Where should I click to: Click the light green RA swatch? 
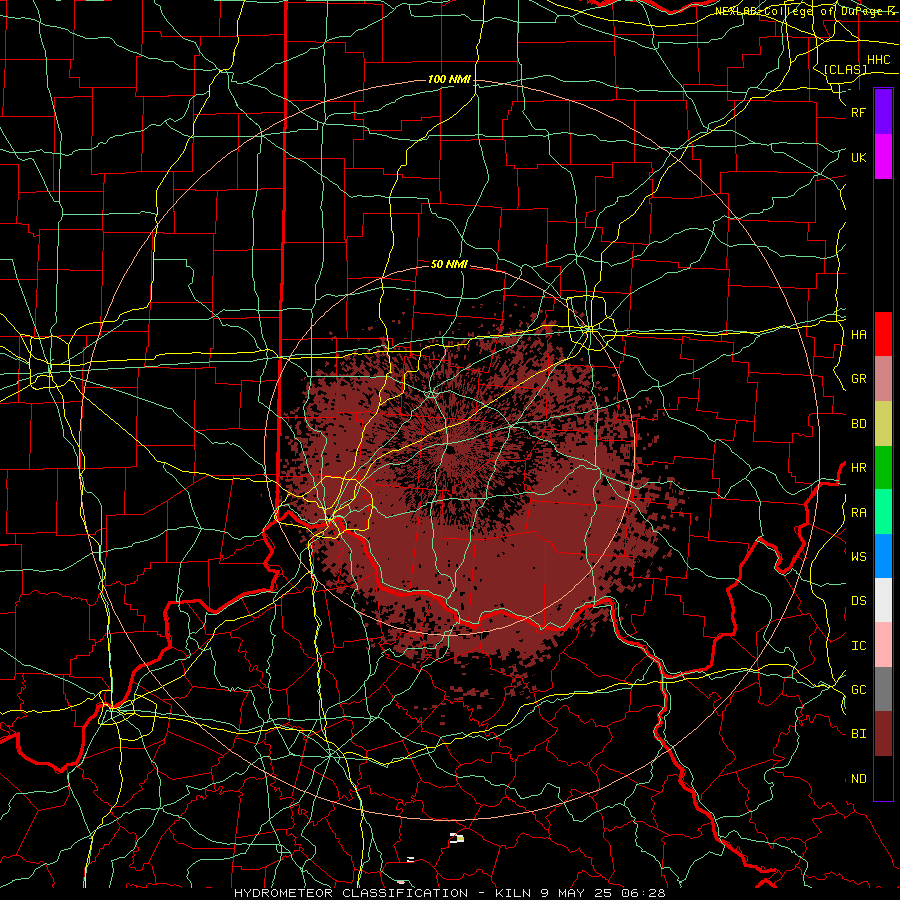(883, 512)
